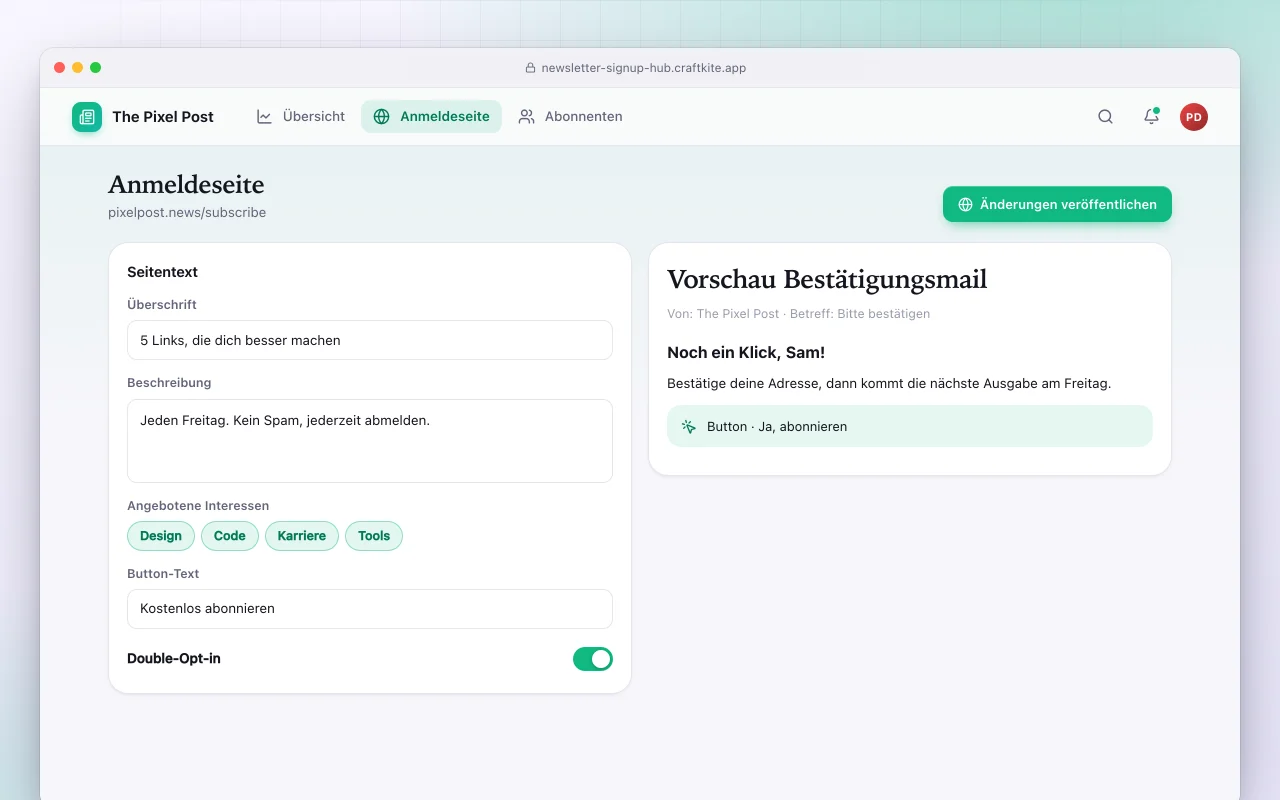Screen dimensions: 1280x800
Task: Edit the Überschrift input field
Action: pyautogui.click(x=370, y=340)
